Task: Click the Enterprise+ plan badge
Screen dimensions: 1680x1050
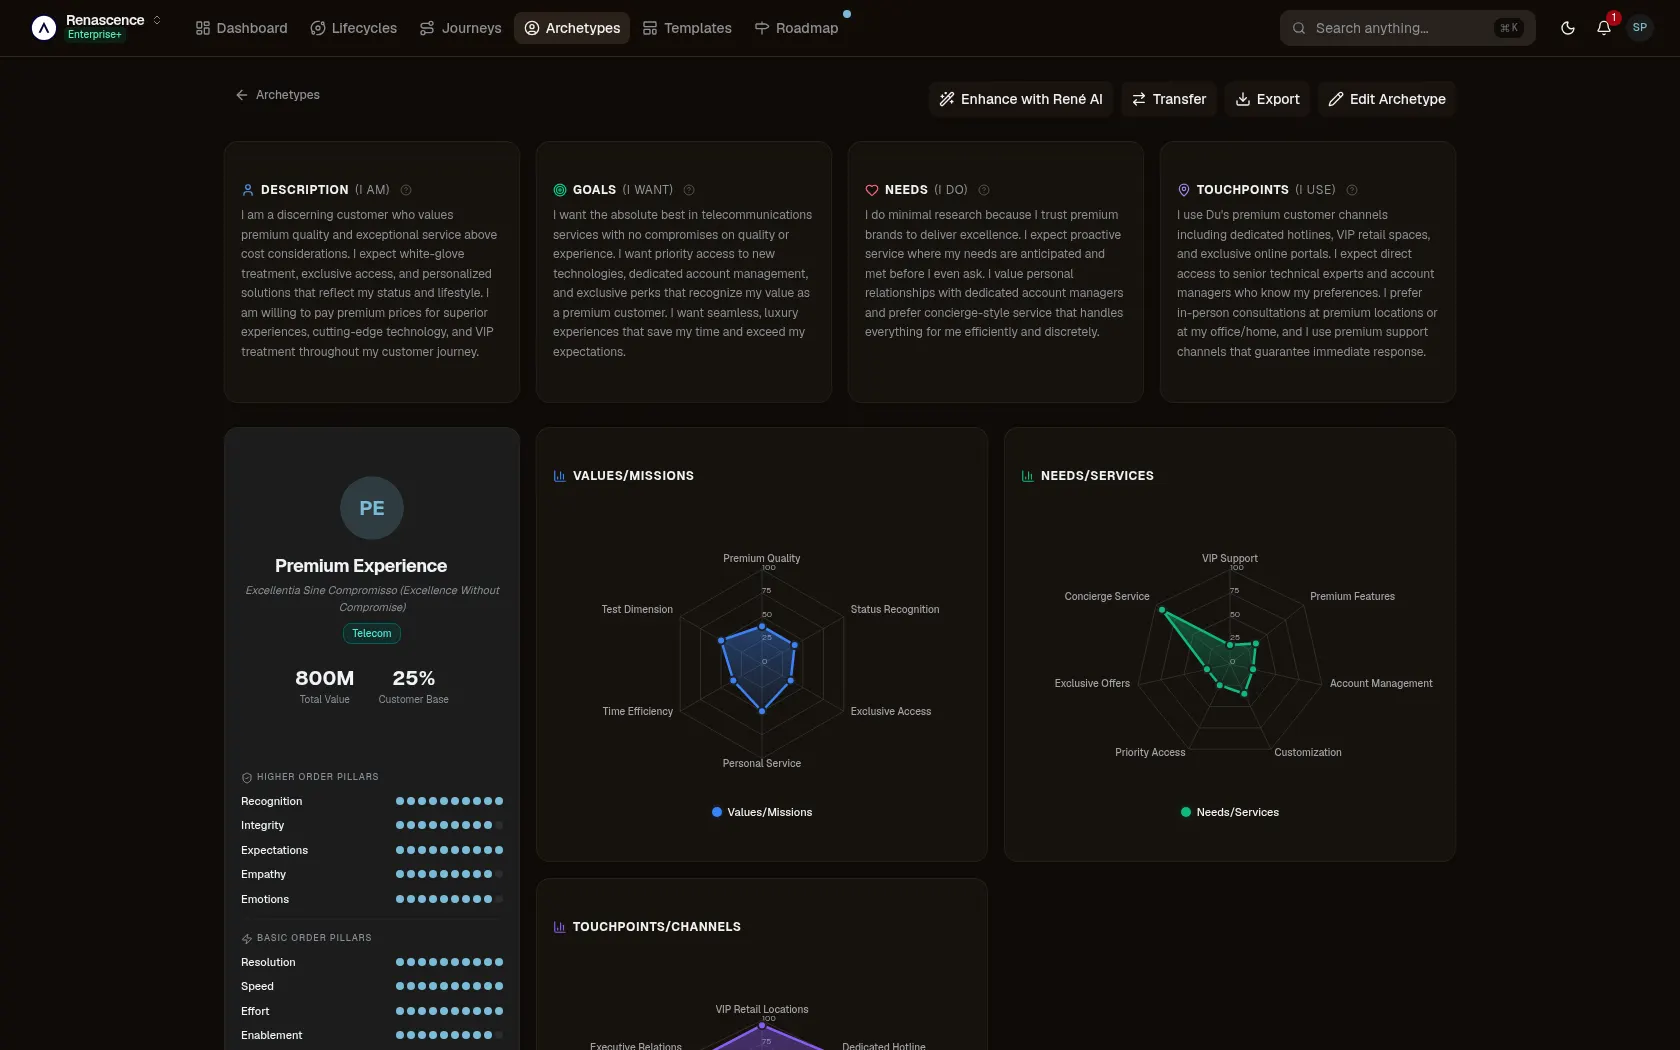Action: pyautogui.click(x=95, y=35)
